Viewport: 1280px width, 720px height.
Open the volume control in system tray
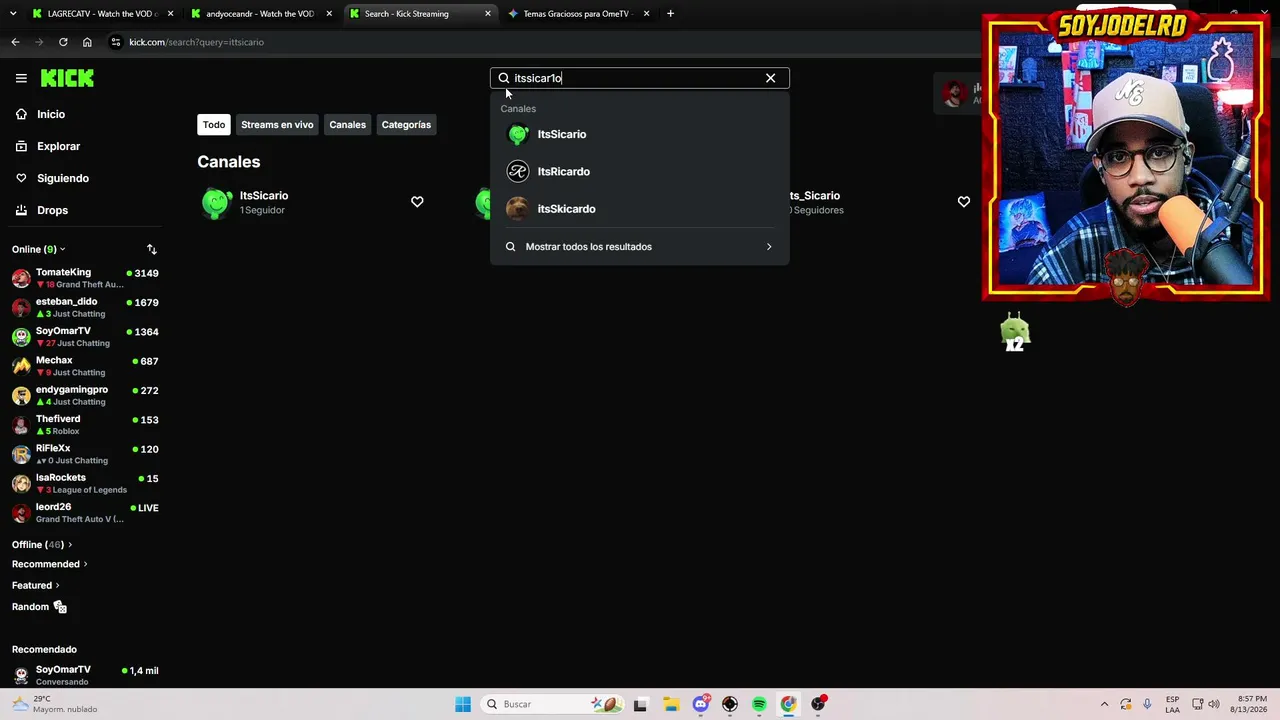(1214, 704)
